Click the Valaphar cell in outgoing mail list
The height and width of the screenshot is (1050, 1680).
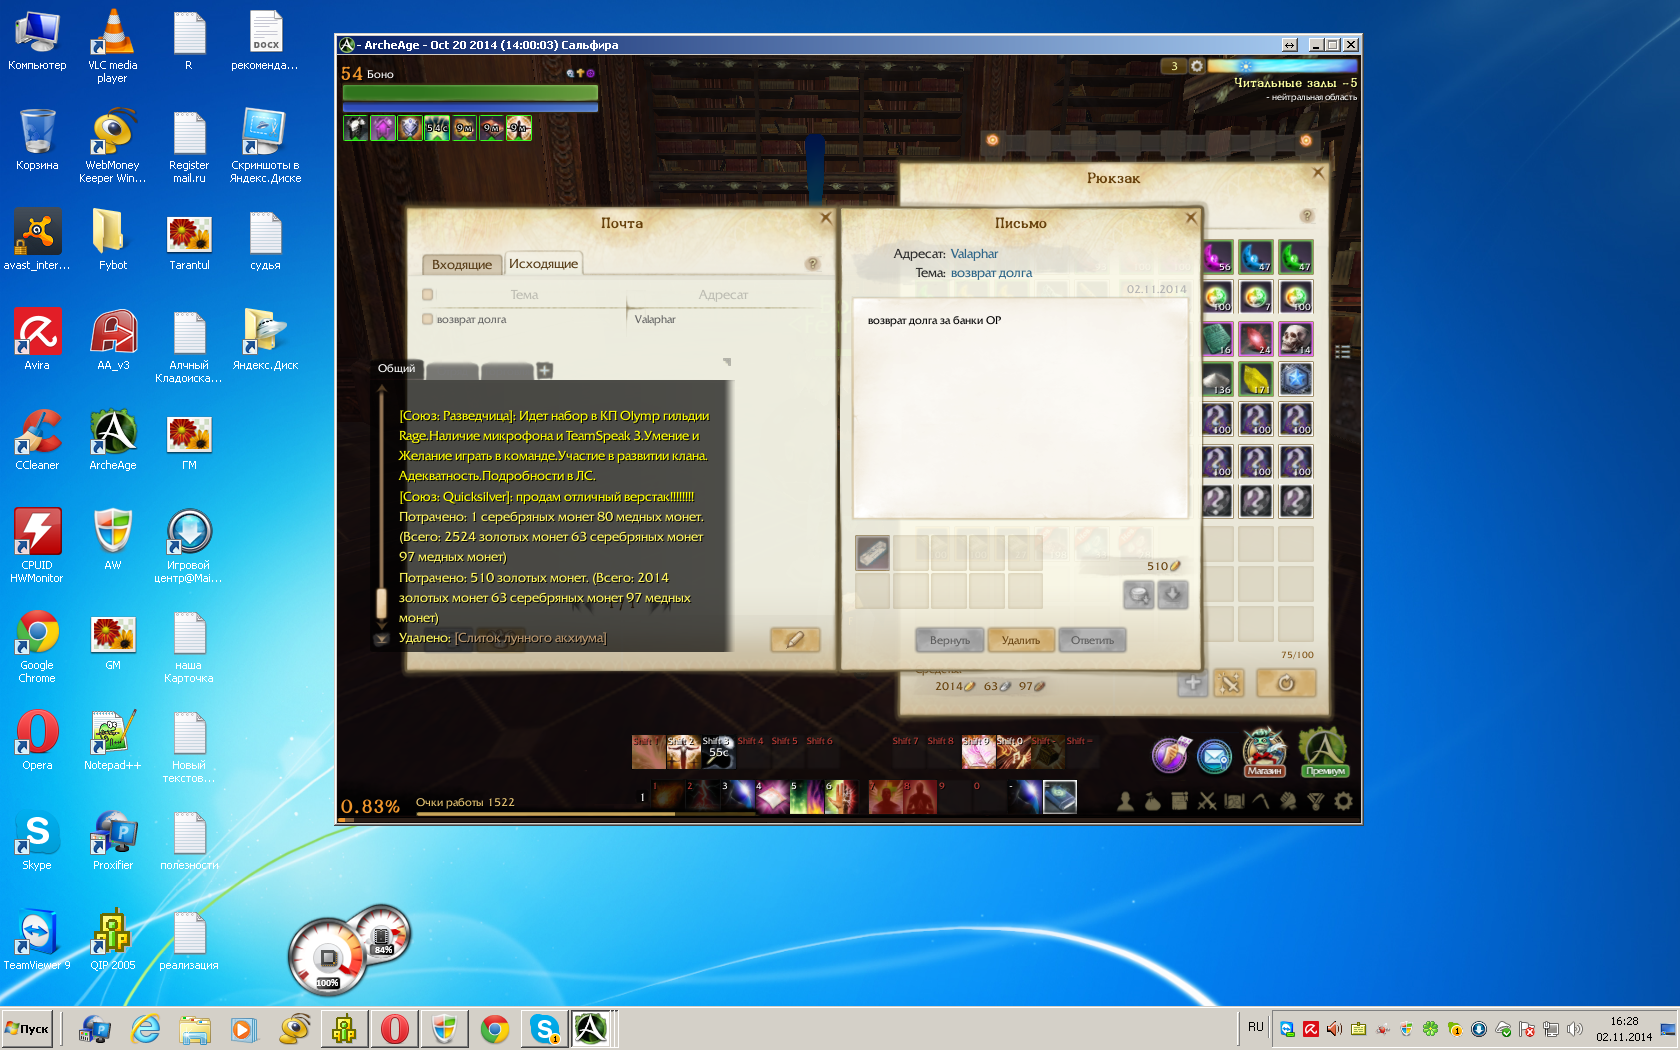[655, 320]
